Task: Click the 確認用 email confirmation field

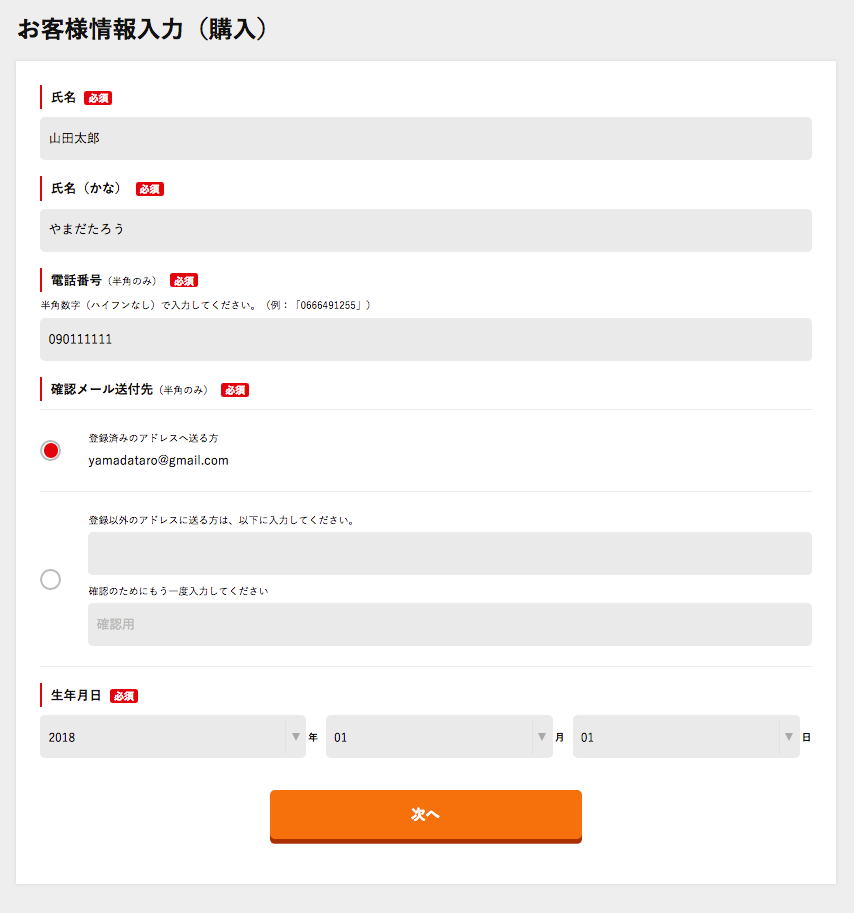Action: point(449,624)
